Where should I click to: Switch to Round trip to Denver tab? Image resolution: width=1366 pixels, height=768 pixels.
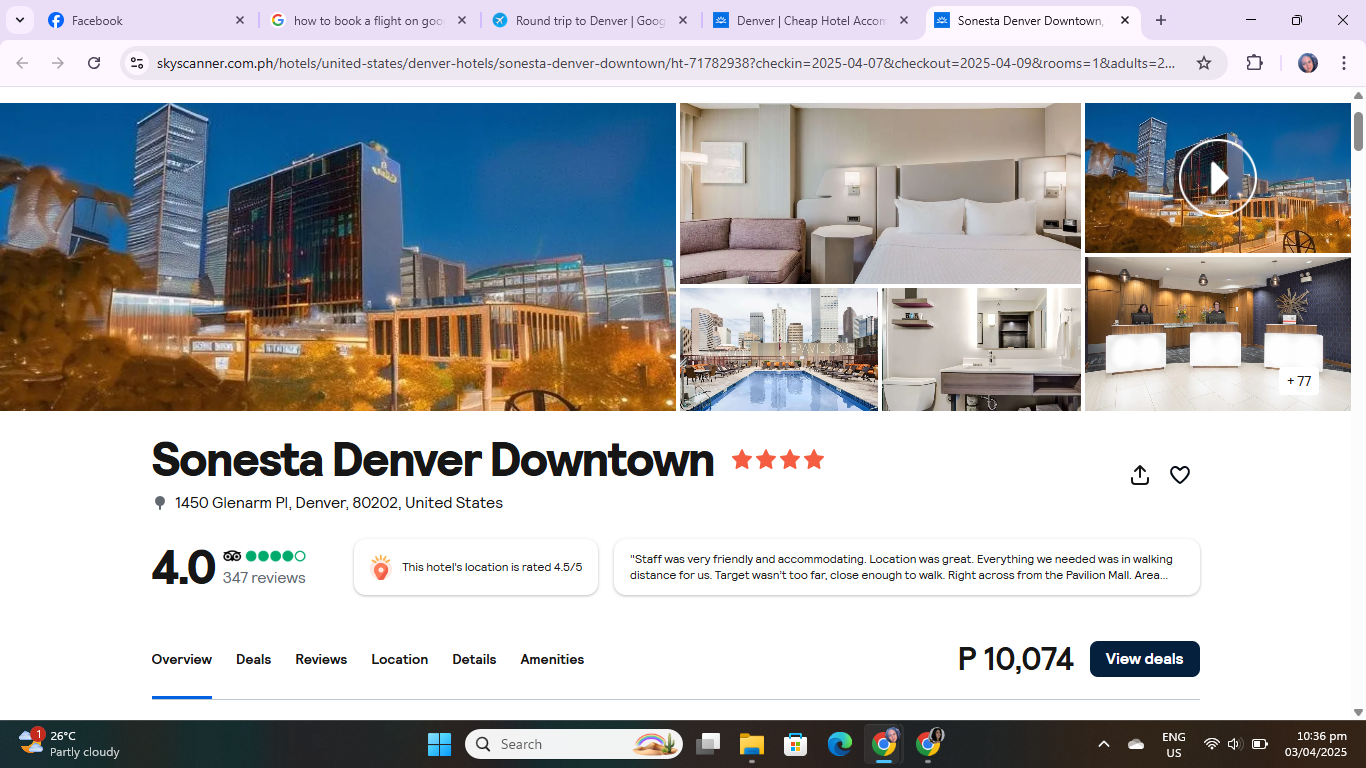(590, 20)
